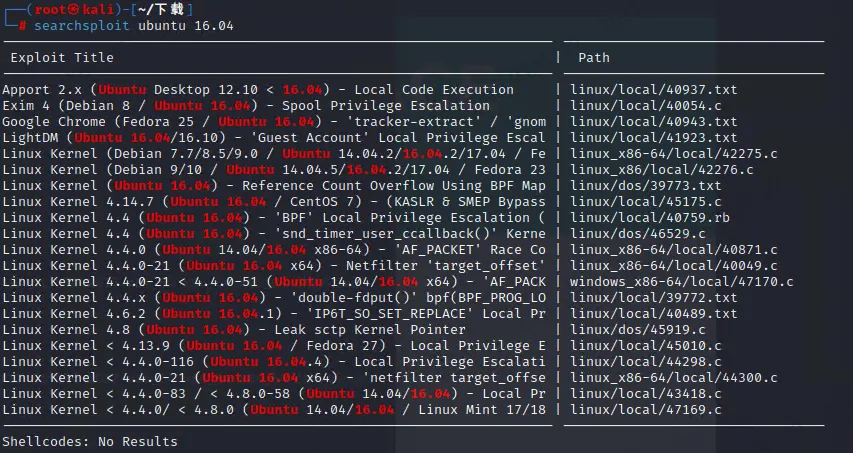This screenshot has height=453, width=853.
Task: Click the path linux/local/43418.c
Action: pyautogui.click(x=645, y=394)
